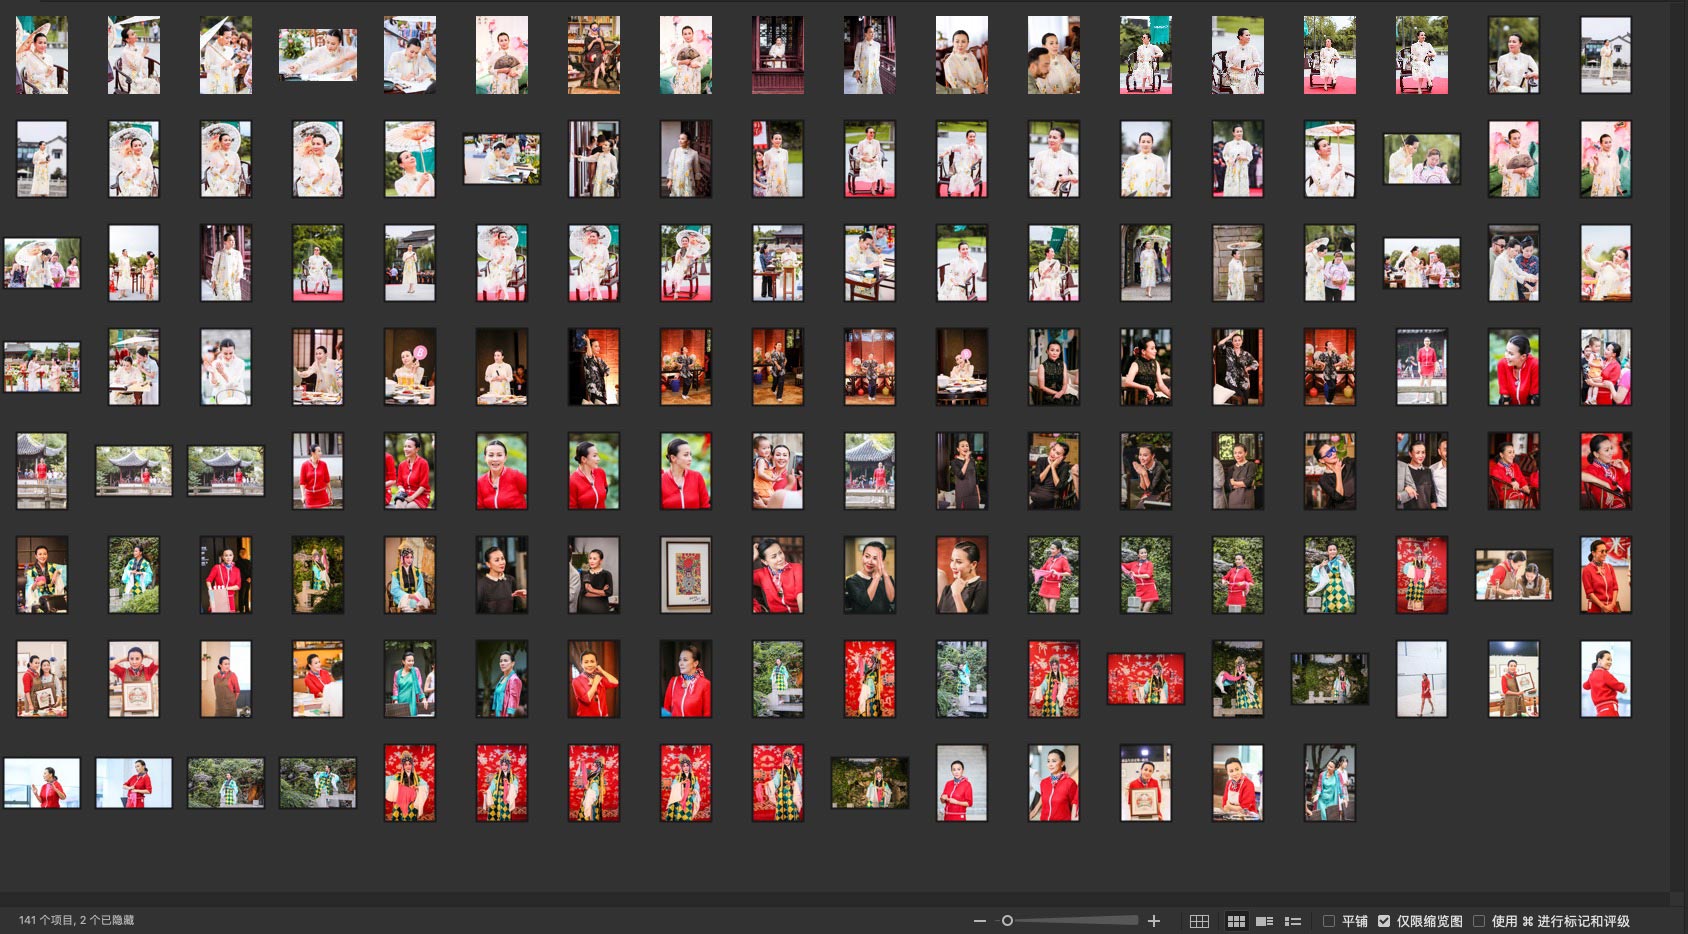1688x934 pixels.
Task: Select the first thumbnail in the bottom row
Action: (42, 783)
